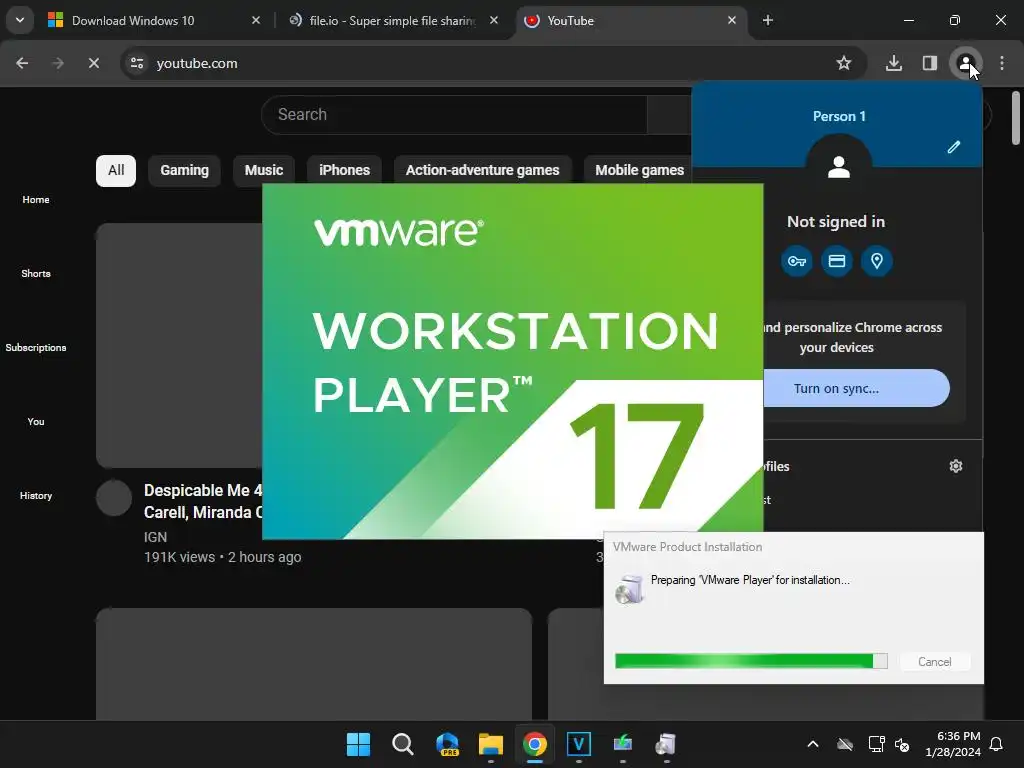Screen dimensions: 1024x768
Task: Open a new browser tab
Action: 768,20
